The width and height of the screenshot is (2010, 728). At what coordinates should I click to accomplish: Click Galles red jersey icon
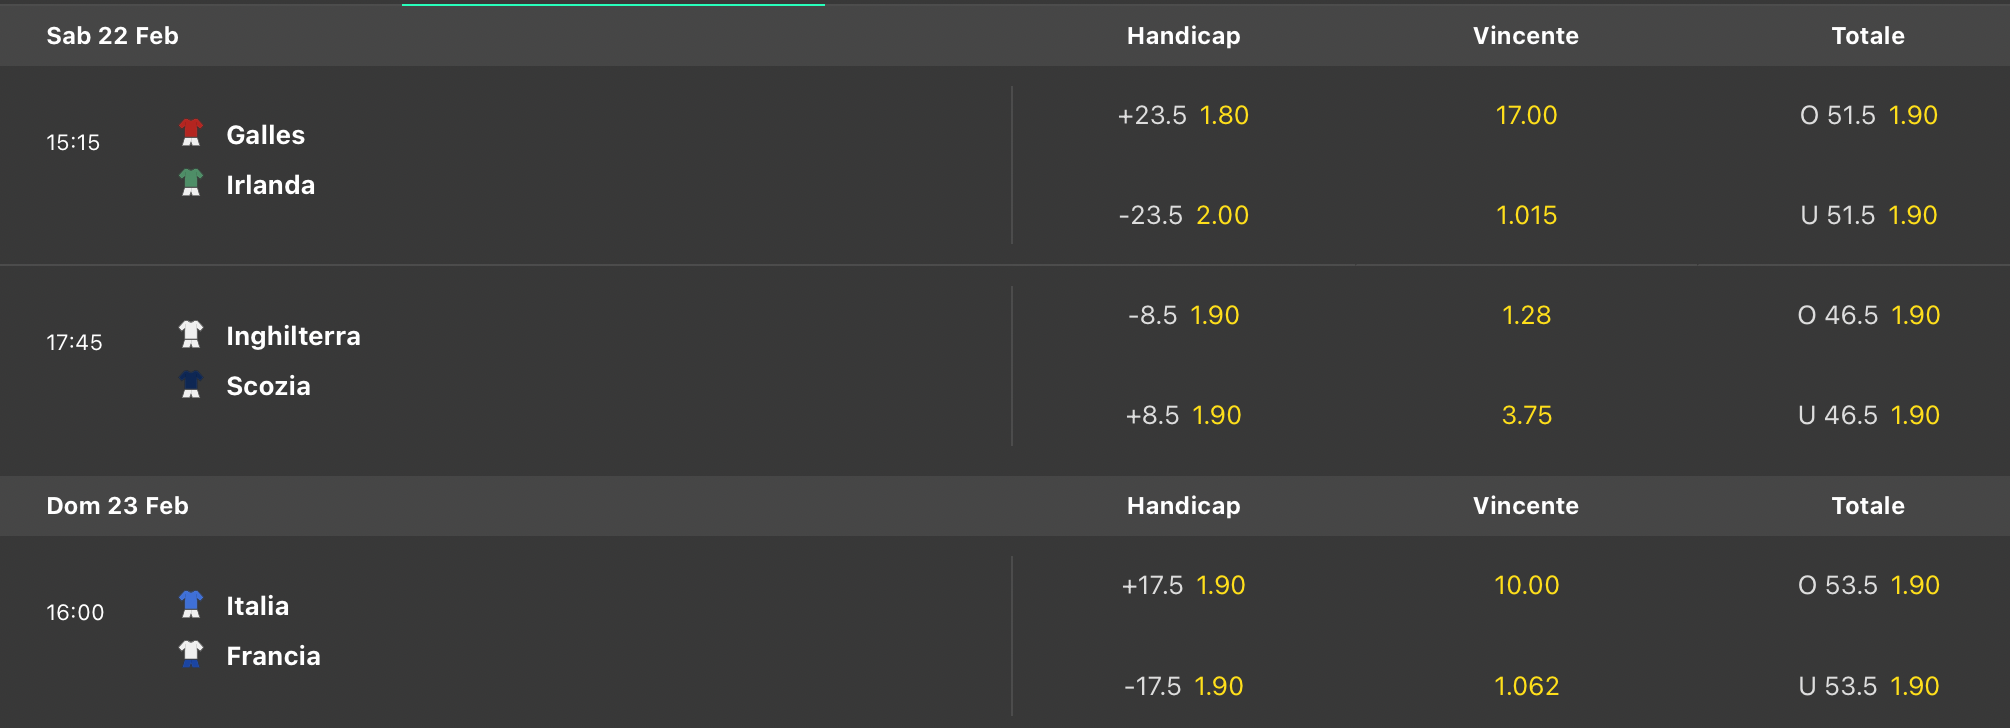click(191, 133)
